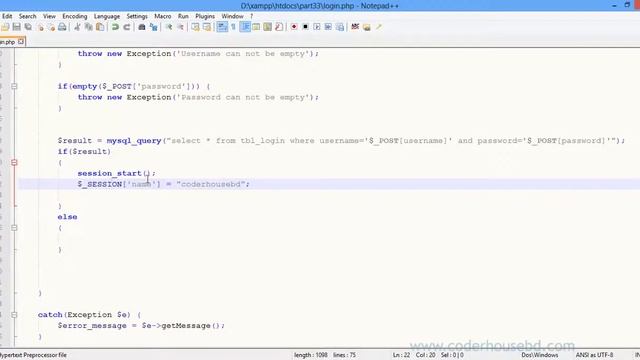Collapse the else block fold marker
The height and width of the screenshot is (360, 640).
[14, 228]
